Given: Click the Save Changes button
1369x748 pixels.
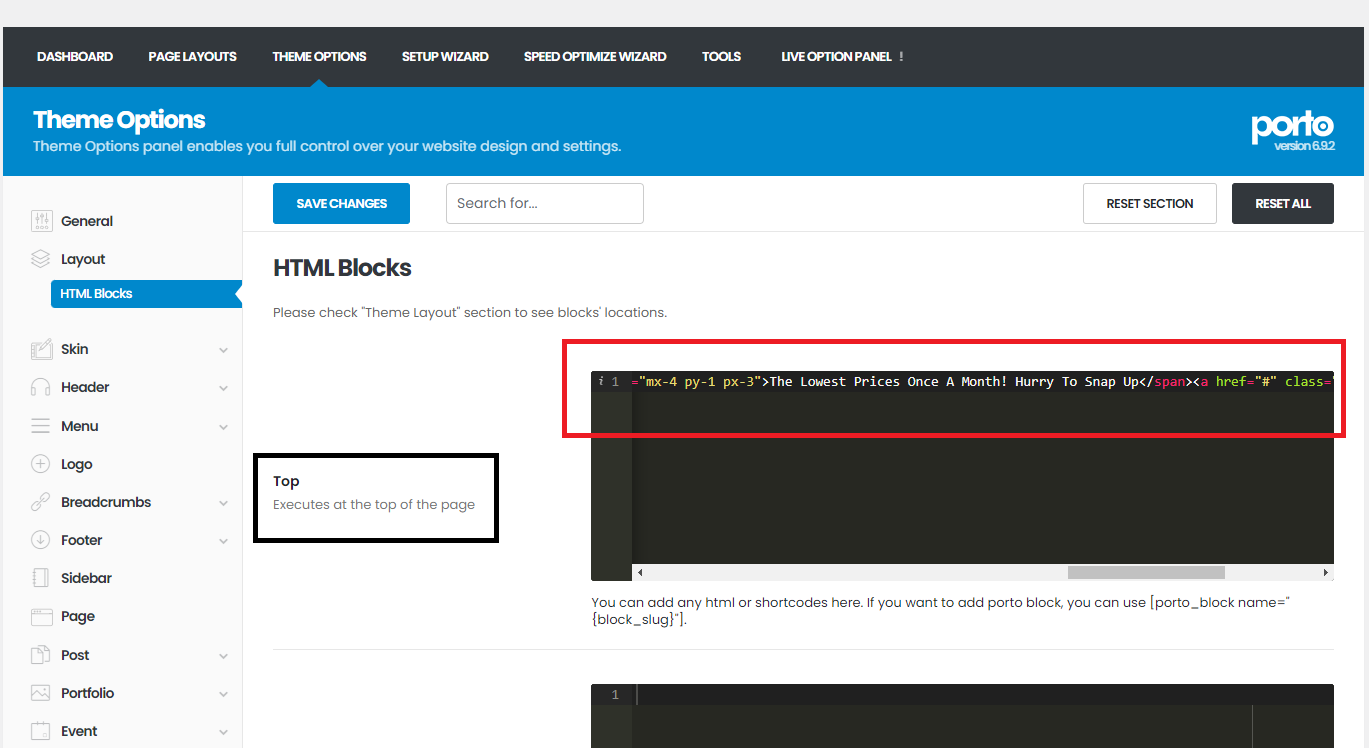Looking at the screenshot, I should tap(341, 203).
